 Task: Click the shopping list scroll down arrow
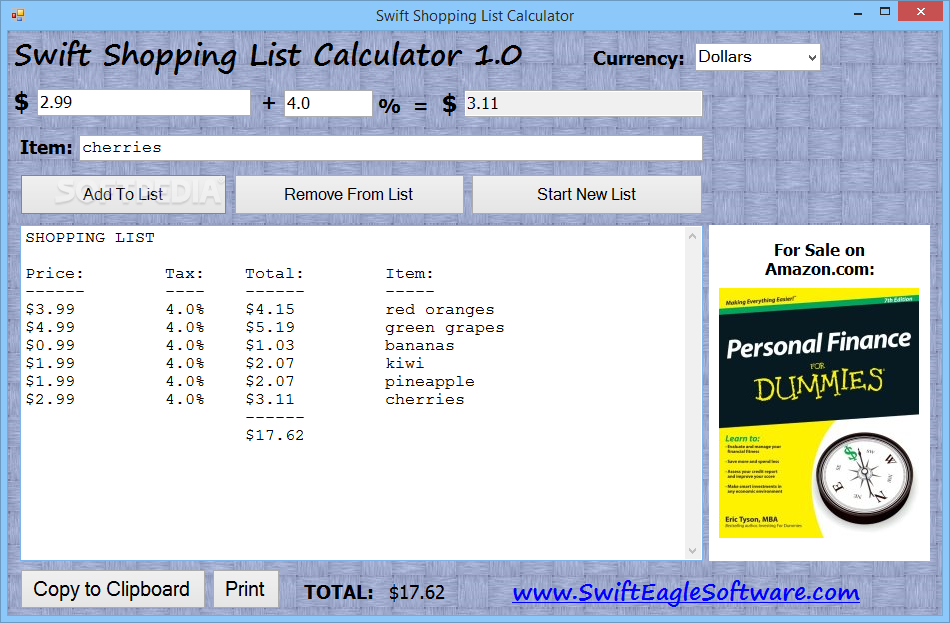point(693,551)
